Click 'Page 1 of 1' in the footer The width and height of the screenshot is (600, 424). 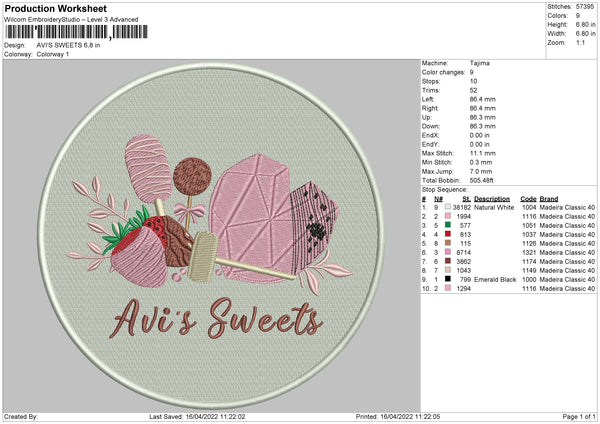579,416
